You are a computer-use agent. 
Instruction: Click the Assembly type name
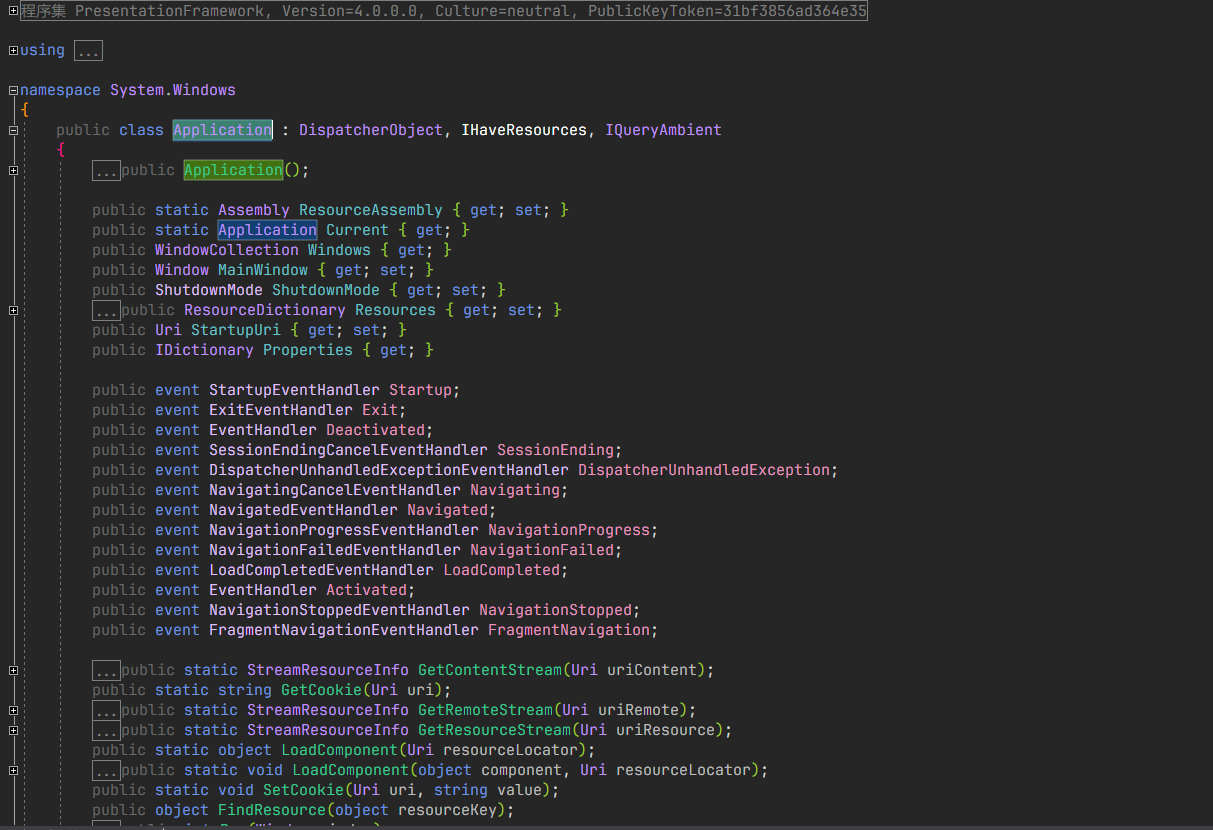254,210
